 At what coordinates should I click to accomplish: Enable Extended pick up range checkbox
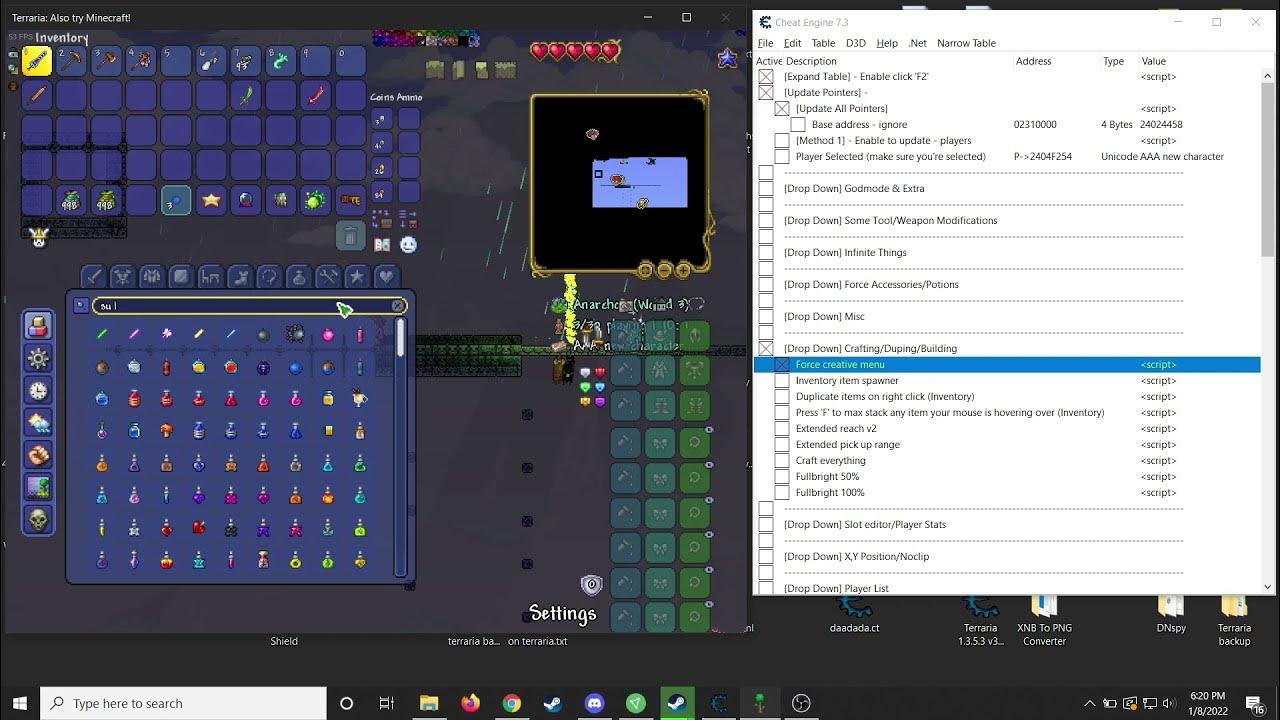point(782,445)
